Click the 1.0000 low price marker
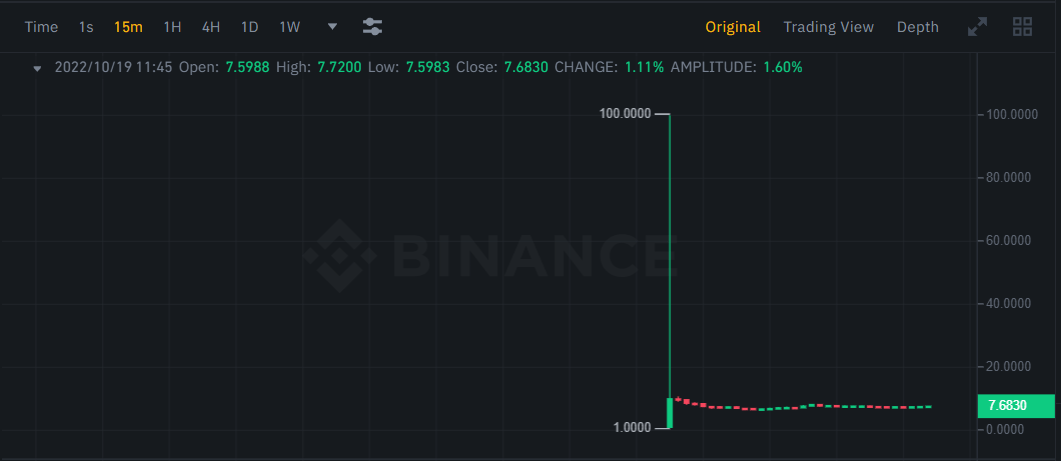 (x=633, y=428)
